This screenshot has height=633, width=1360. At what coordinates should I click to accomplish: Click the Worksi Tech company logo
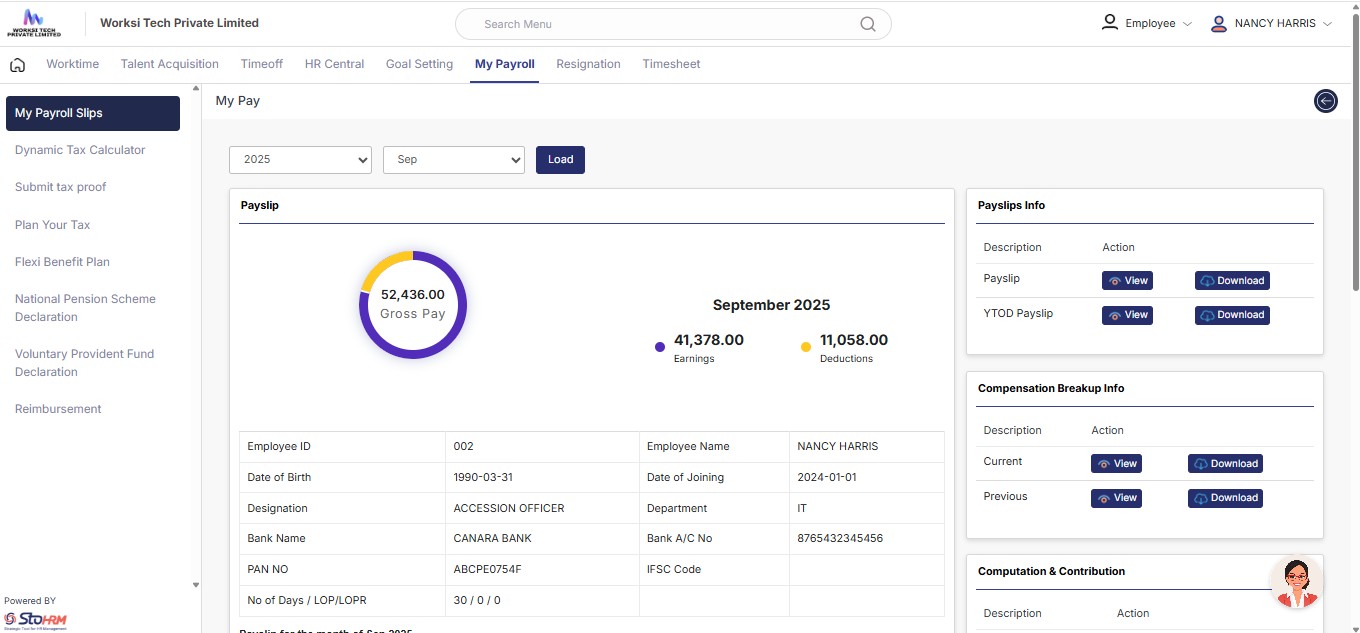[x=34, y=23]
